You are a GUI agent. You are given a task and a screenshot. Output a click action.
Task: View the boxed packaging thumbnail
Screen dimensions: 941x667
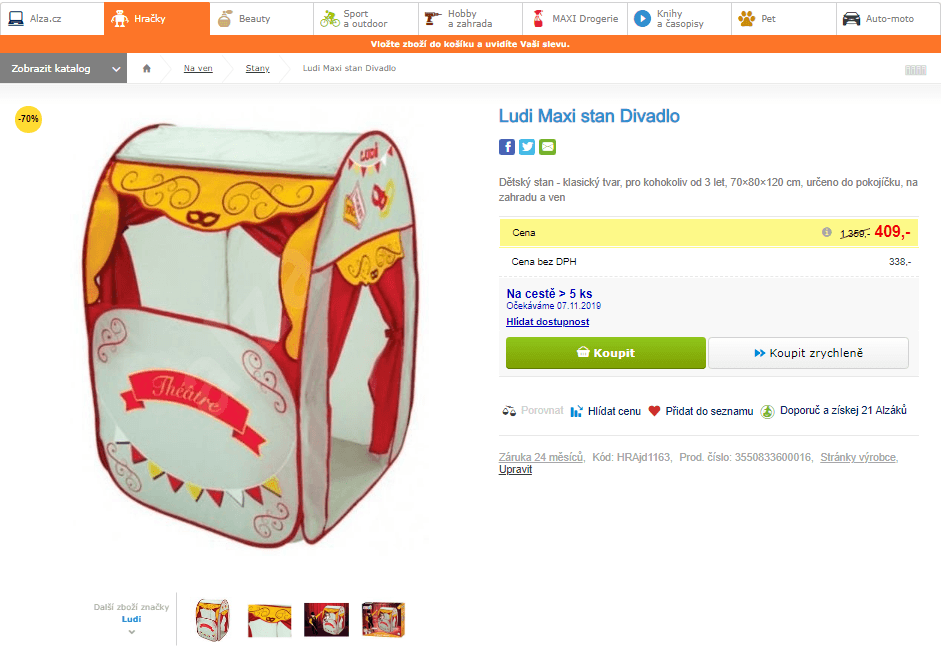coord(383,620)
